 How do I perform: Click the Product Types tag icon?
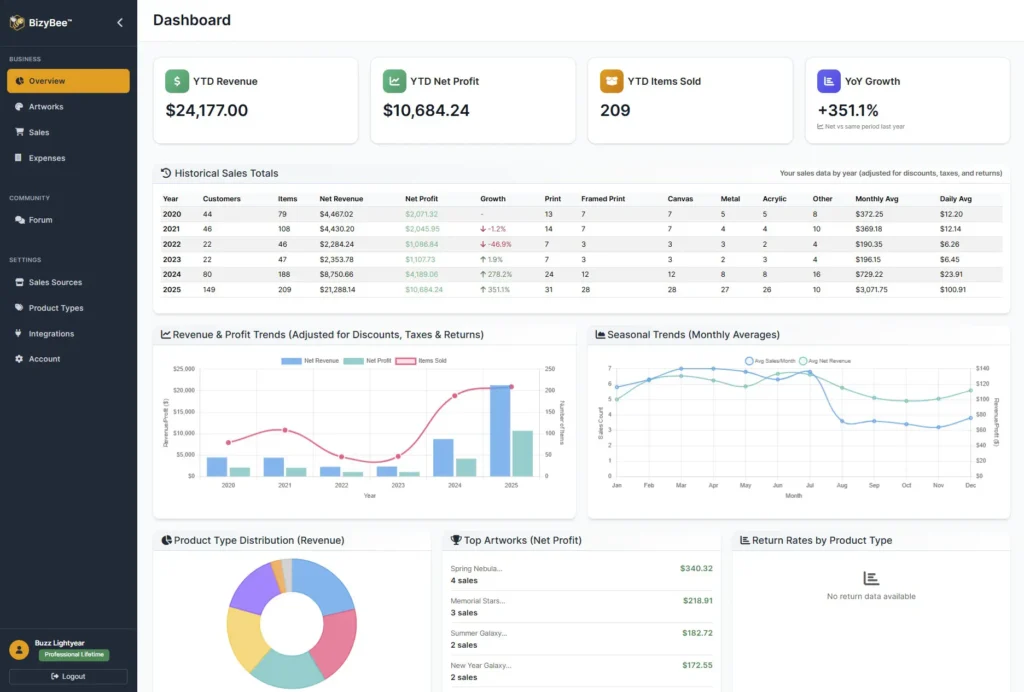click(x=19, y=308)
